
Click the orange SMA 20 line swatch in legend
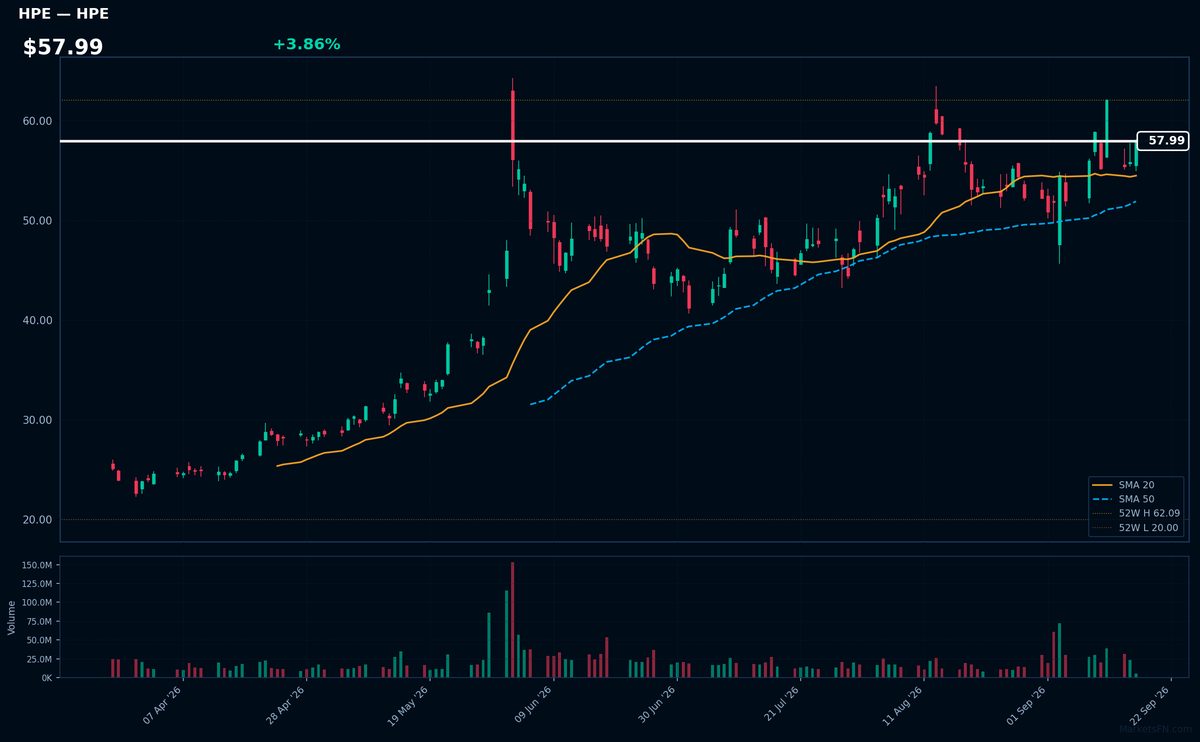point(1103,485)
